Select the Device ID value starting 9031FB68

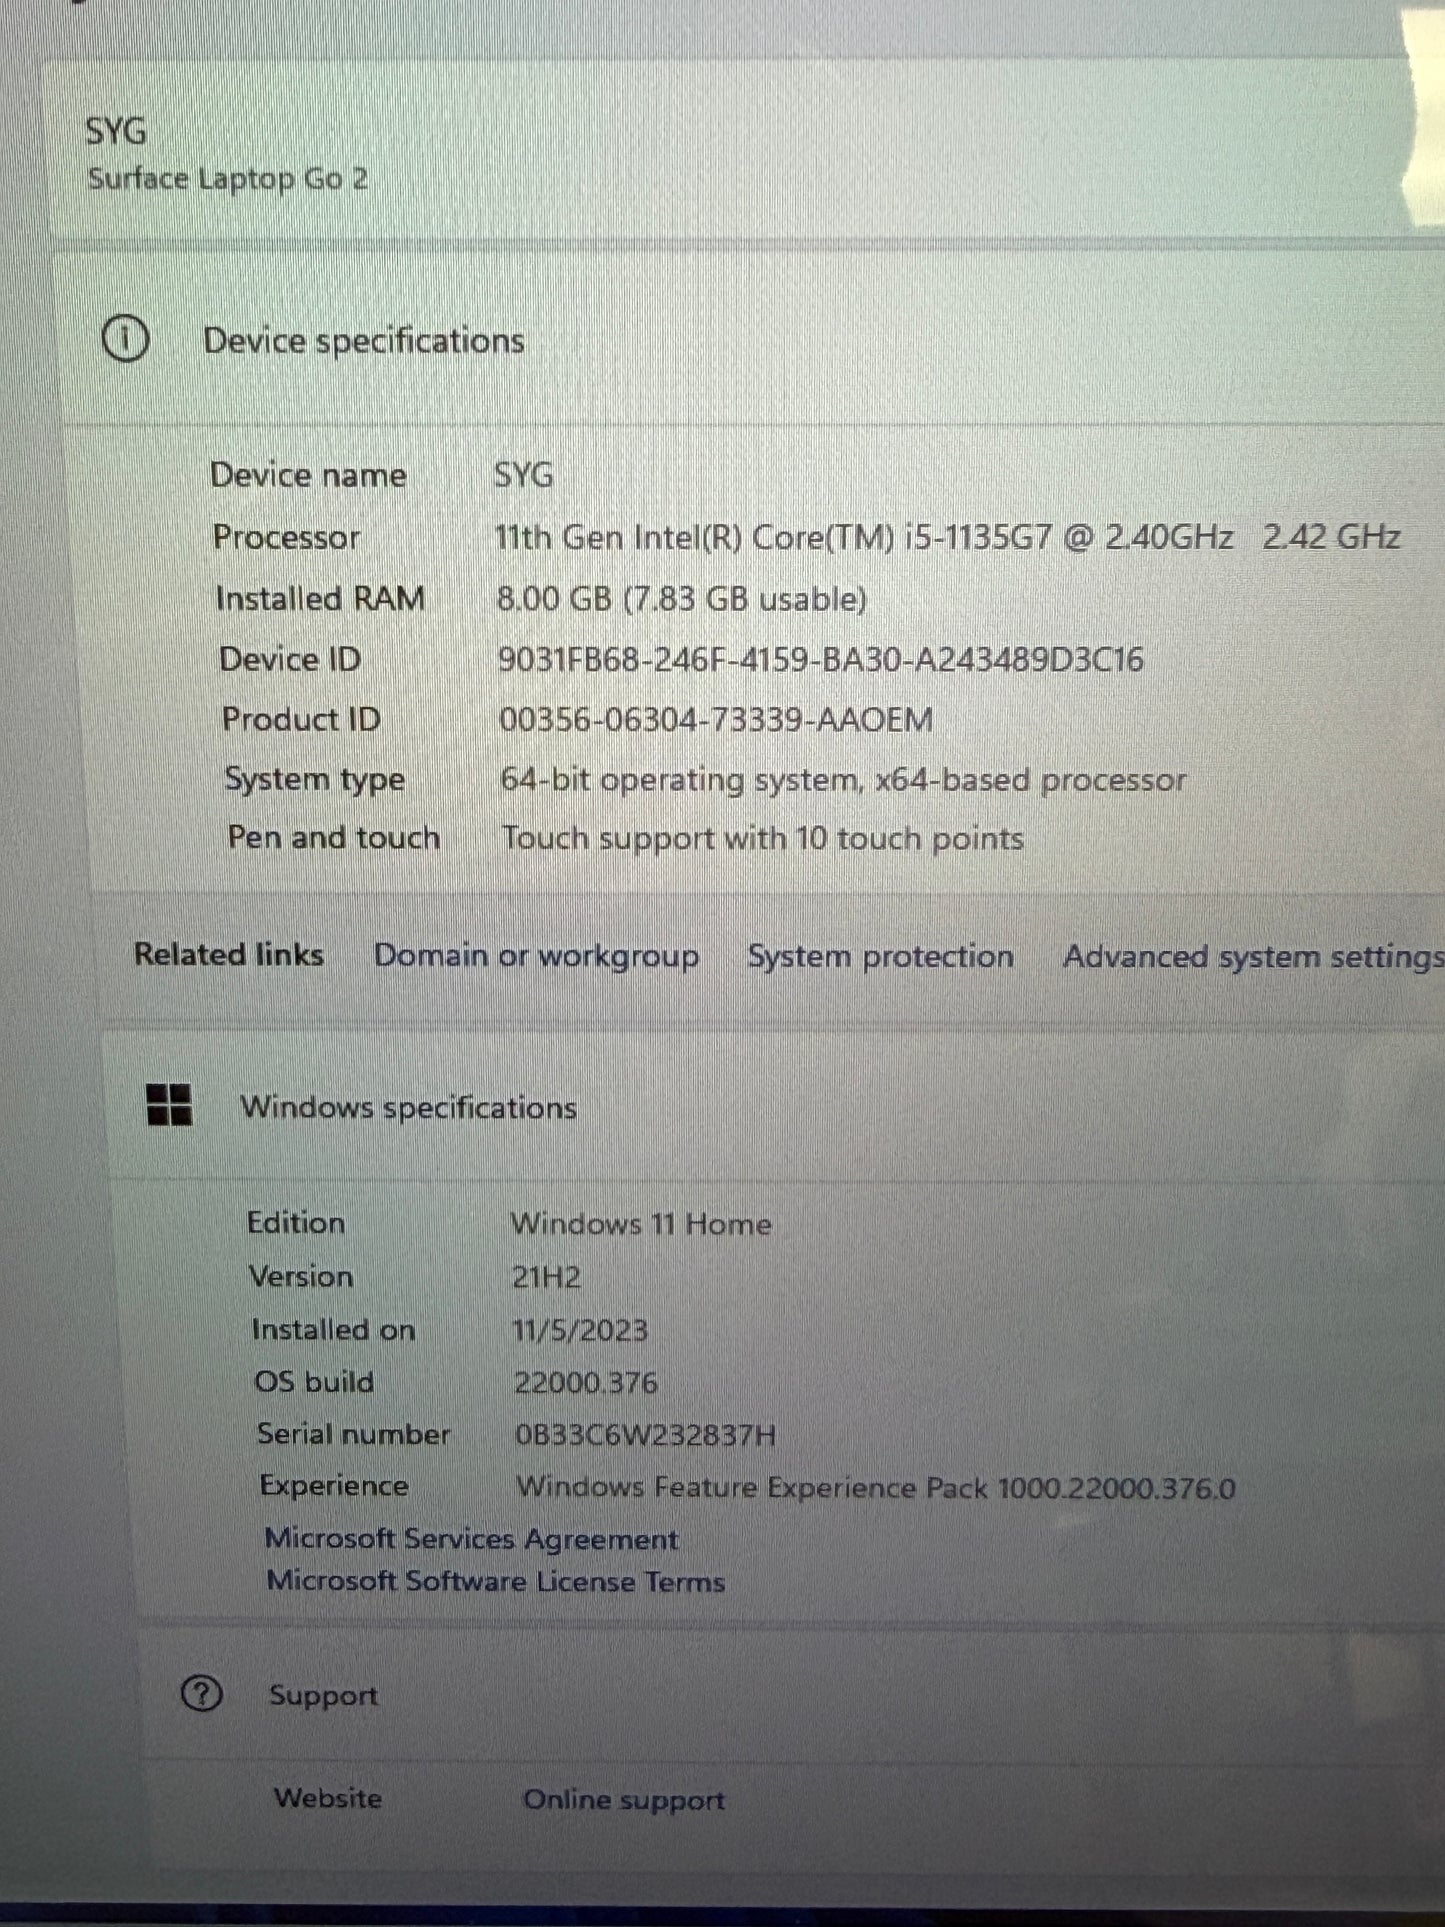(820, 660)
